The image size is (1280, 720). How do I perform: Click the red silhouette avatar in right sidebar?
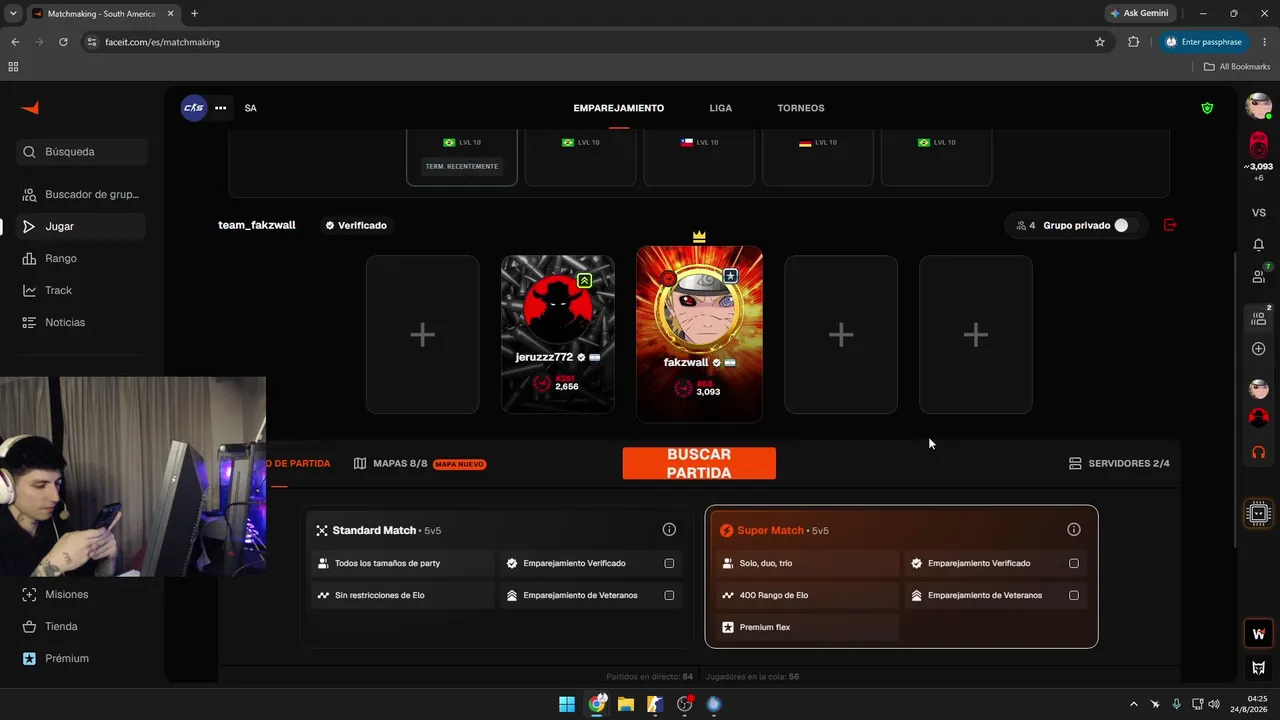(1259, 418)
